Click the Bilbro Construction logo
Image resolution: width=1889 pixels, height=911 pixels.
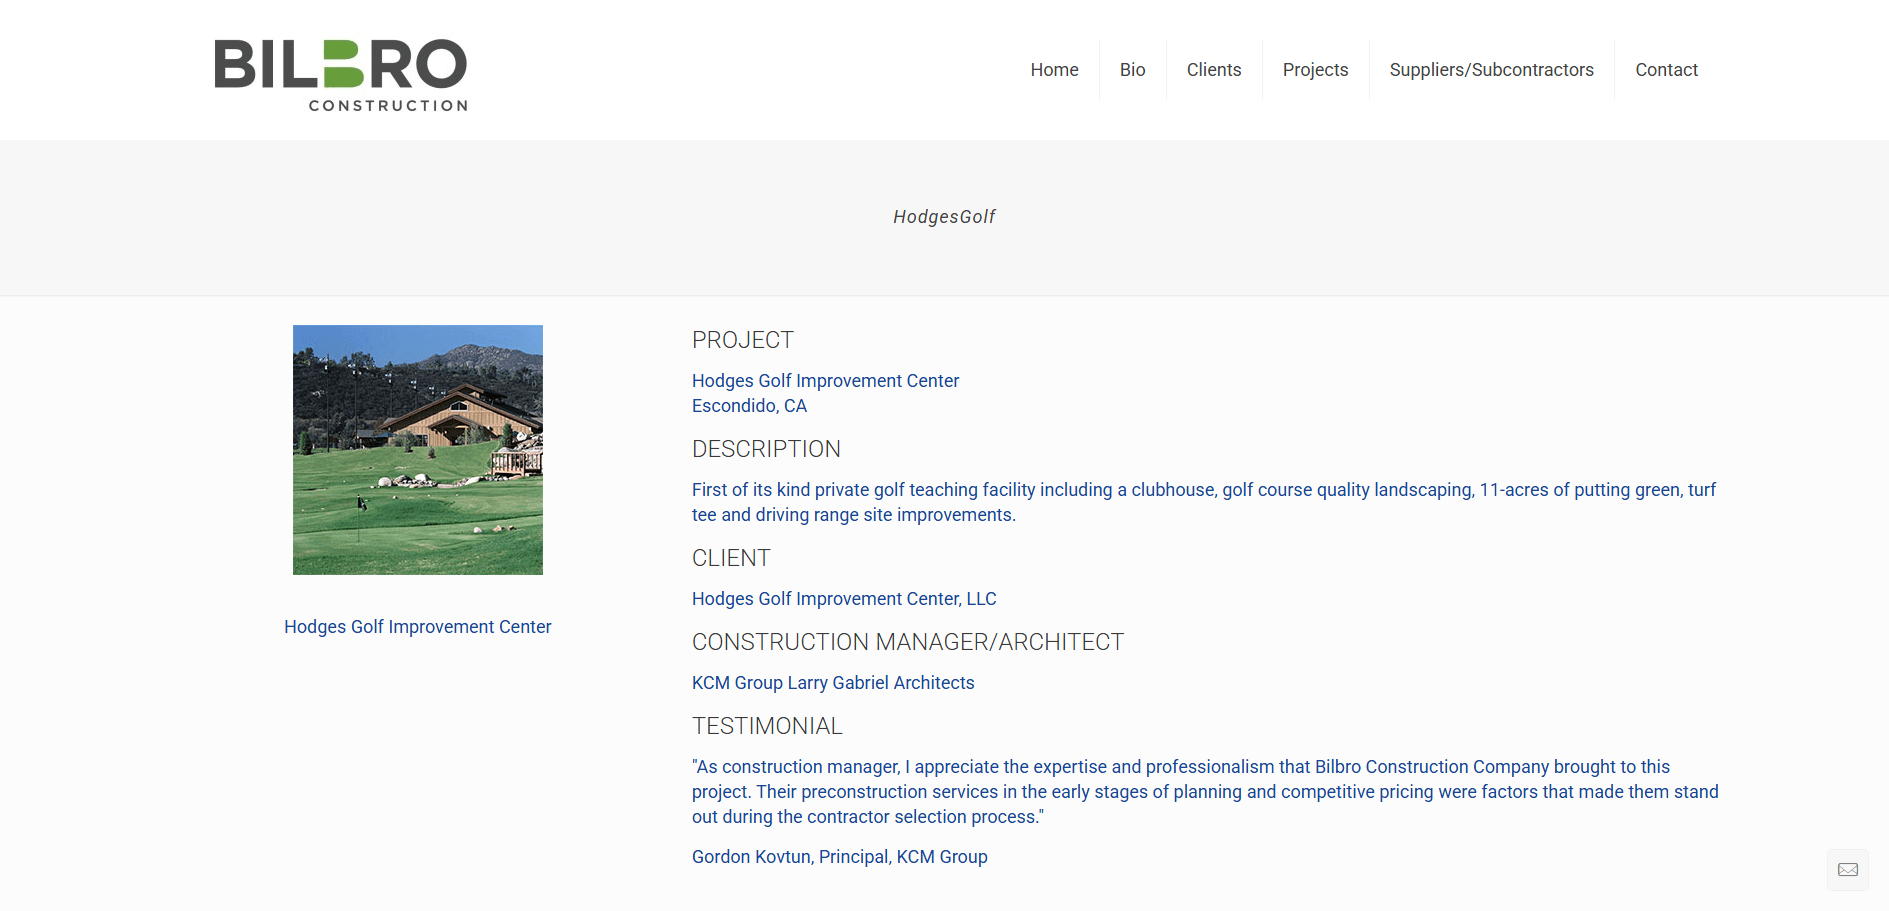tap(340, 75)
